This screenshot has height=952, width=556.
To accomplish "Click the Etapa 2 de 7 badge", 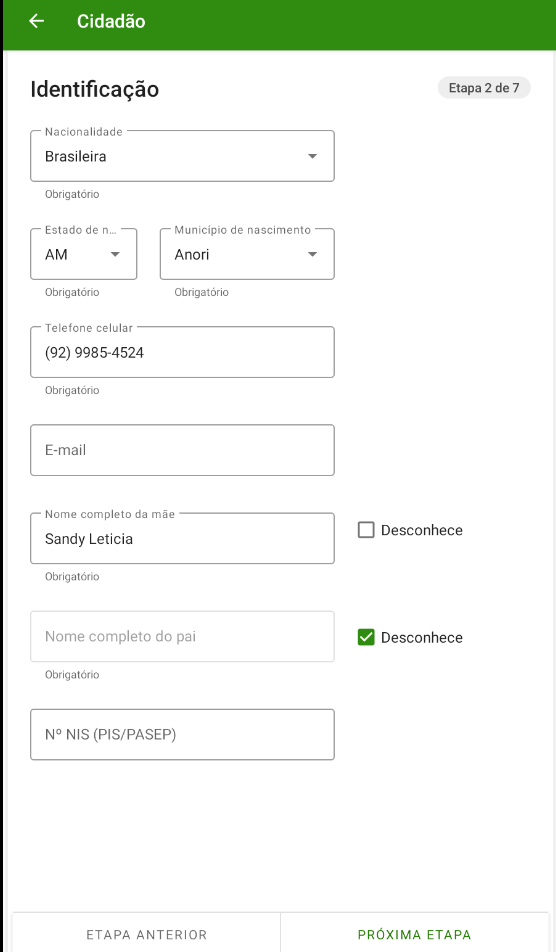I will tap(484, 88).
